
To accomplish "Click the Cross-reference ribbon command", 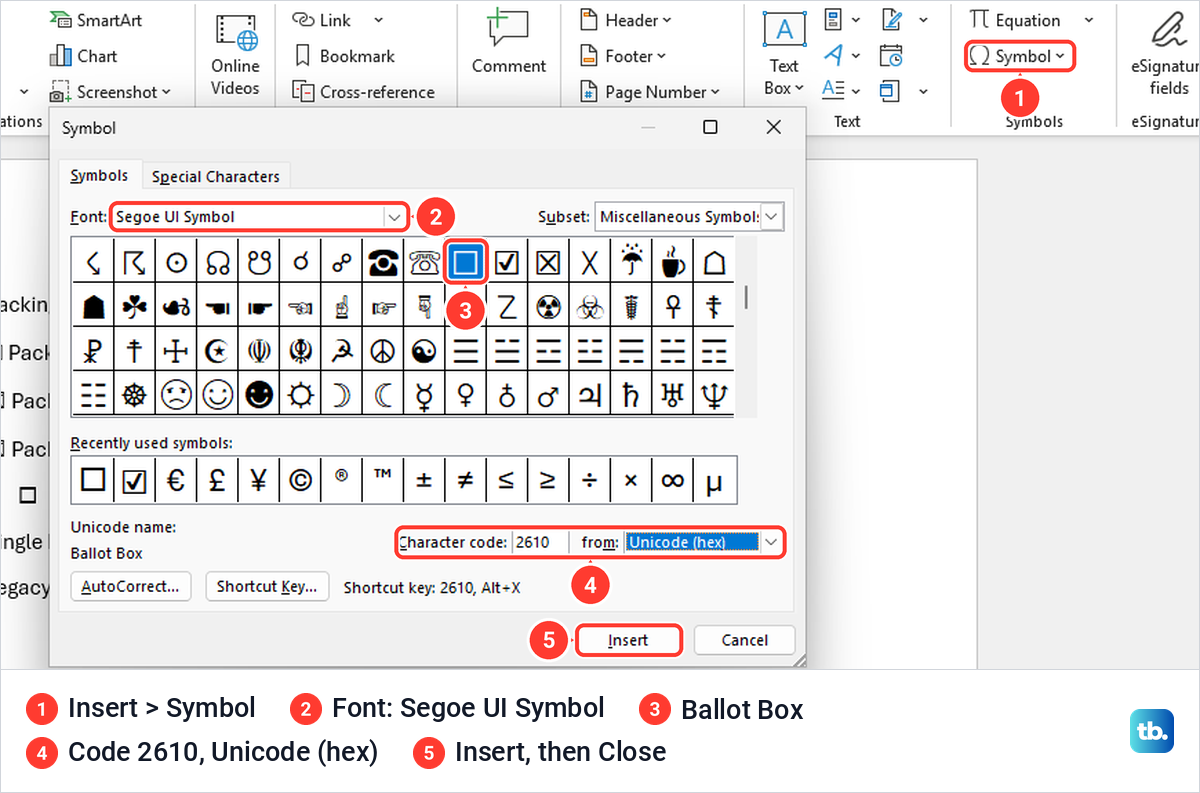I will pyautogui.click(x=364, y=92).
